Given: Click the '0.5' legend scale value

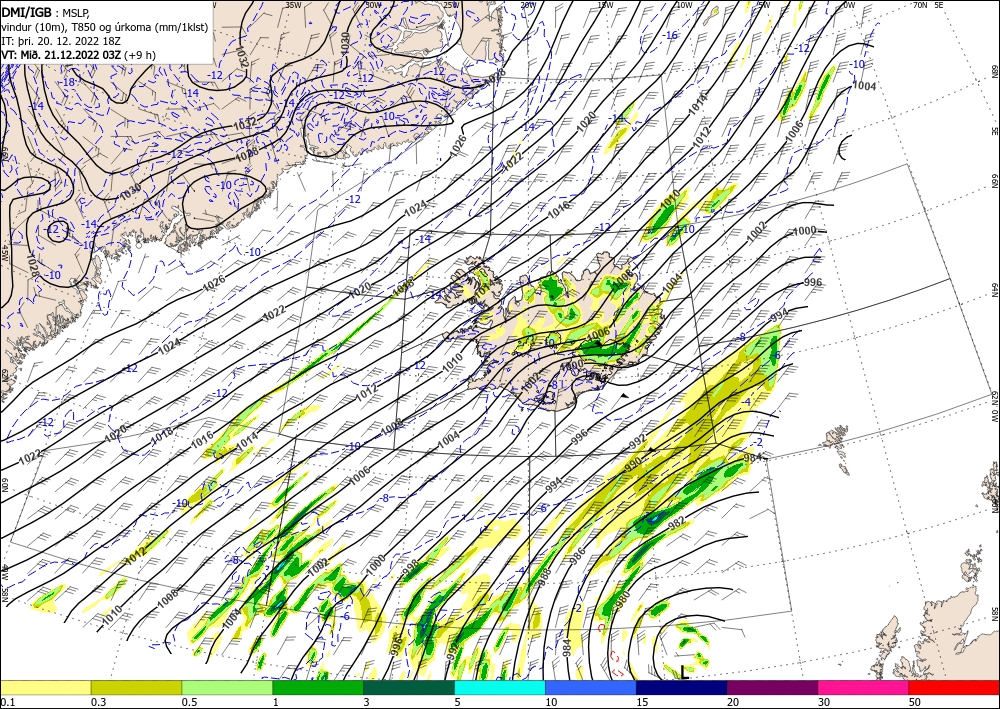Looking at the screenshot, I should coord(189,702).
